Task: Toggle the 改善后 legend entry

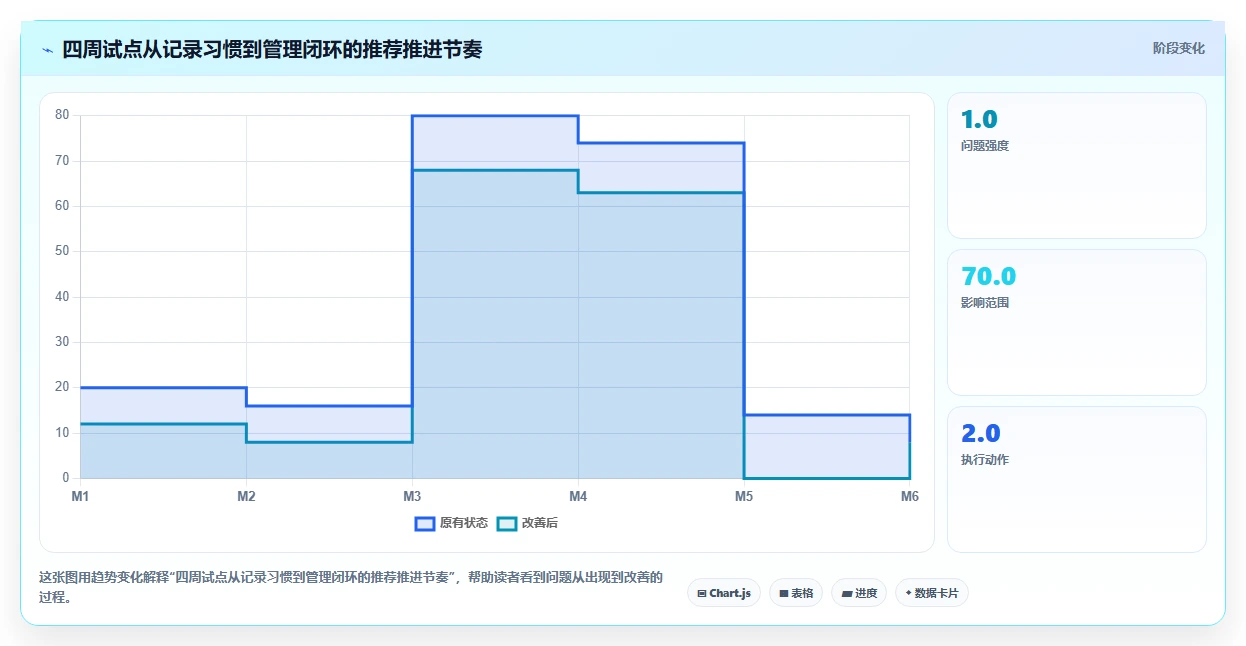Action: pos(527,523)
